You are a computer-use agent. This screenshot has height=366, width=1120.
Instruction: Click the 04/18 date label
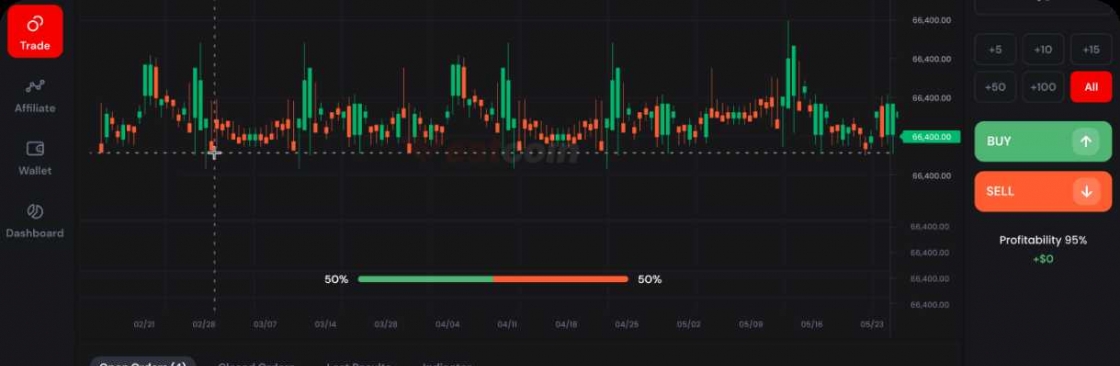pyautogui.click(x=566, y=325)
